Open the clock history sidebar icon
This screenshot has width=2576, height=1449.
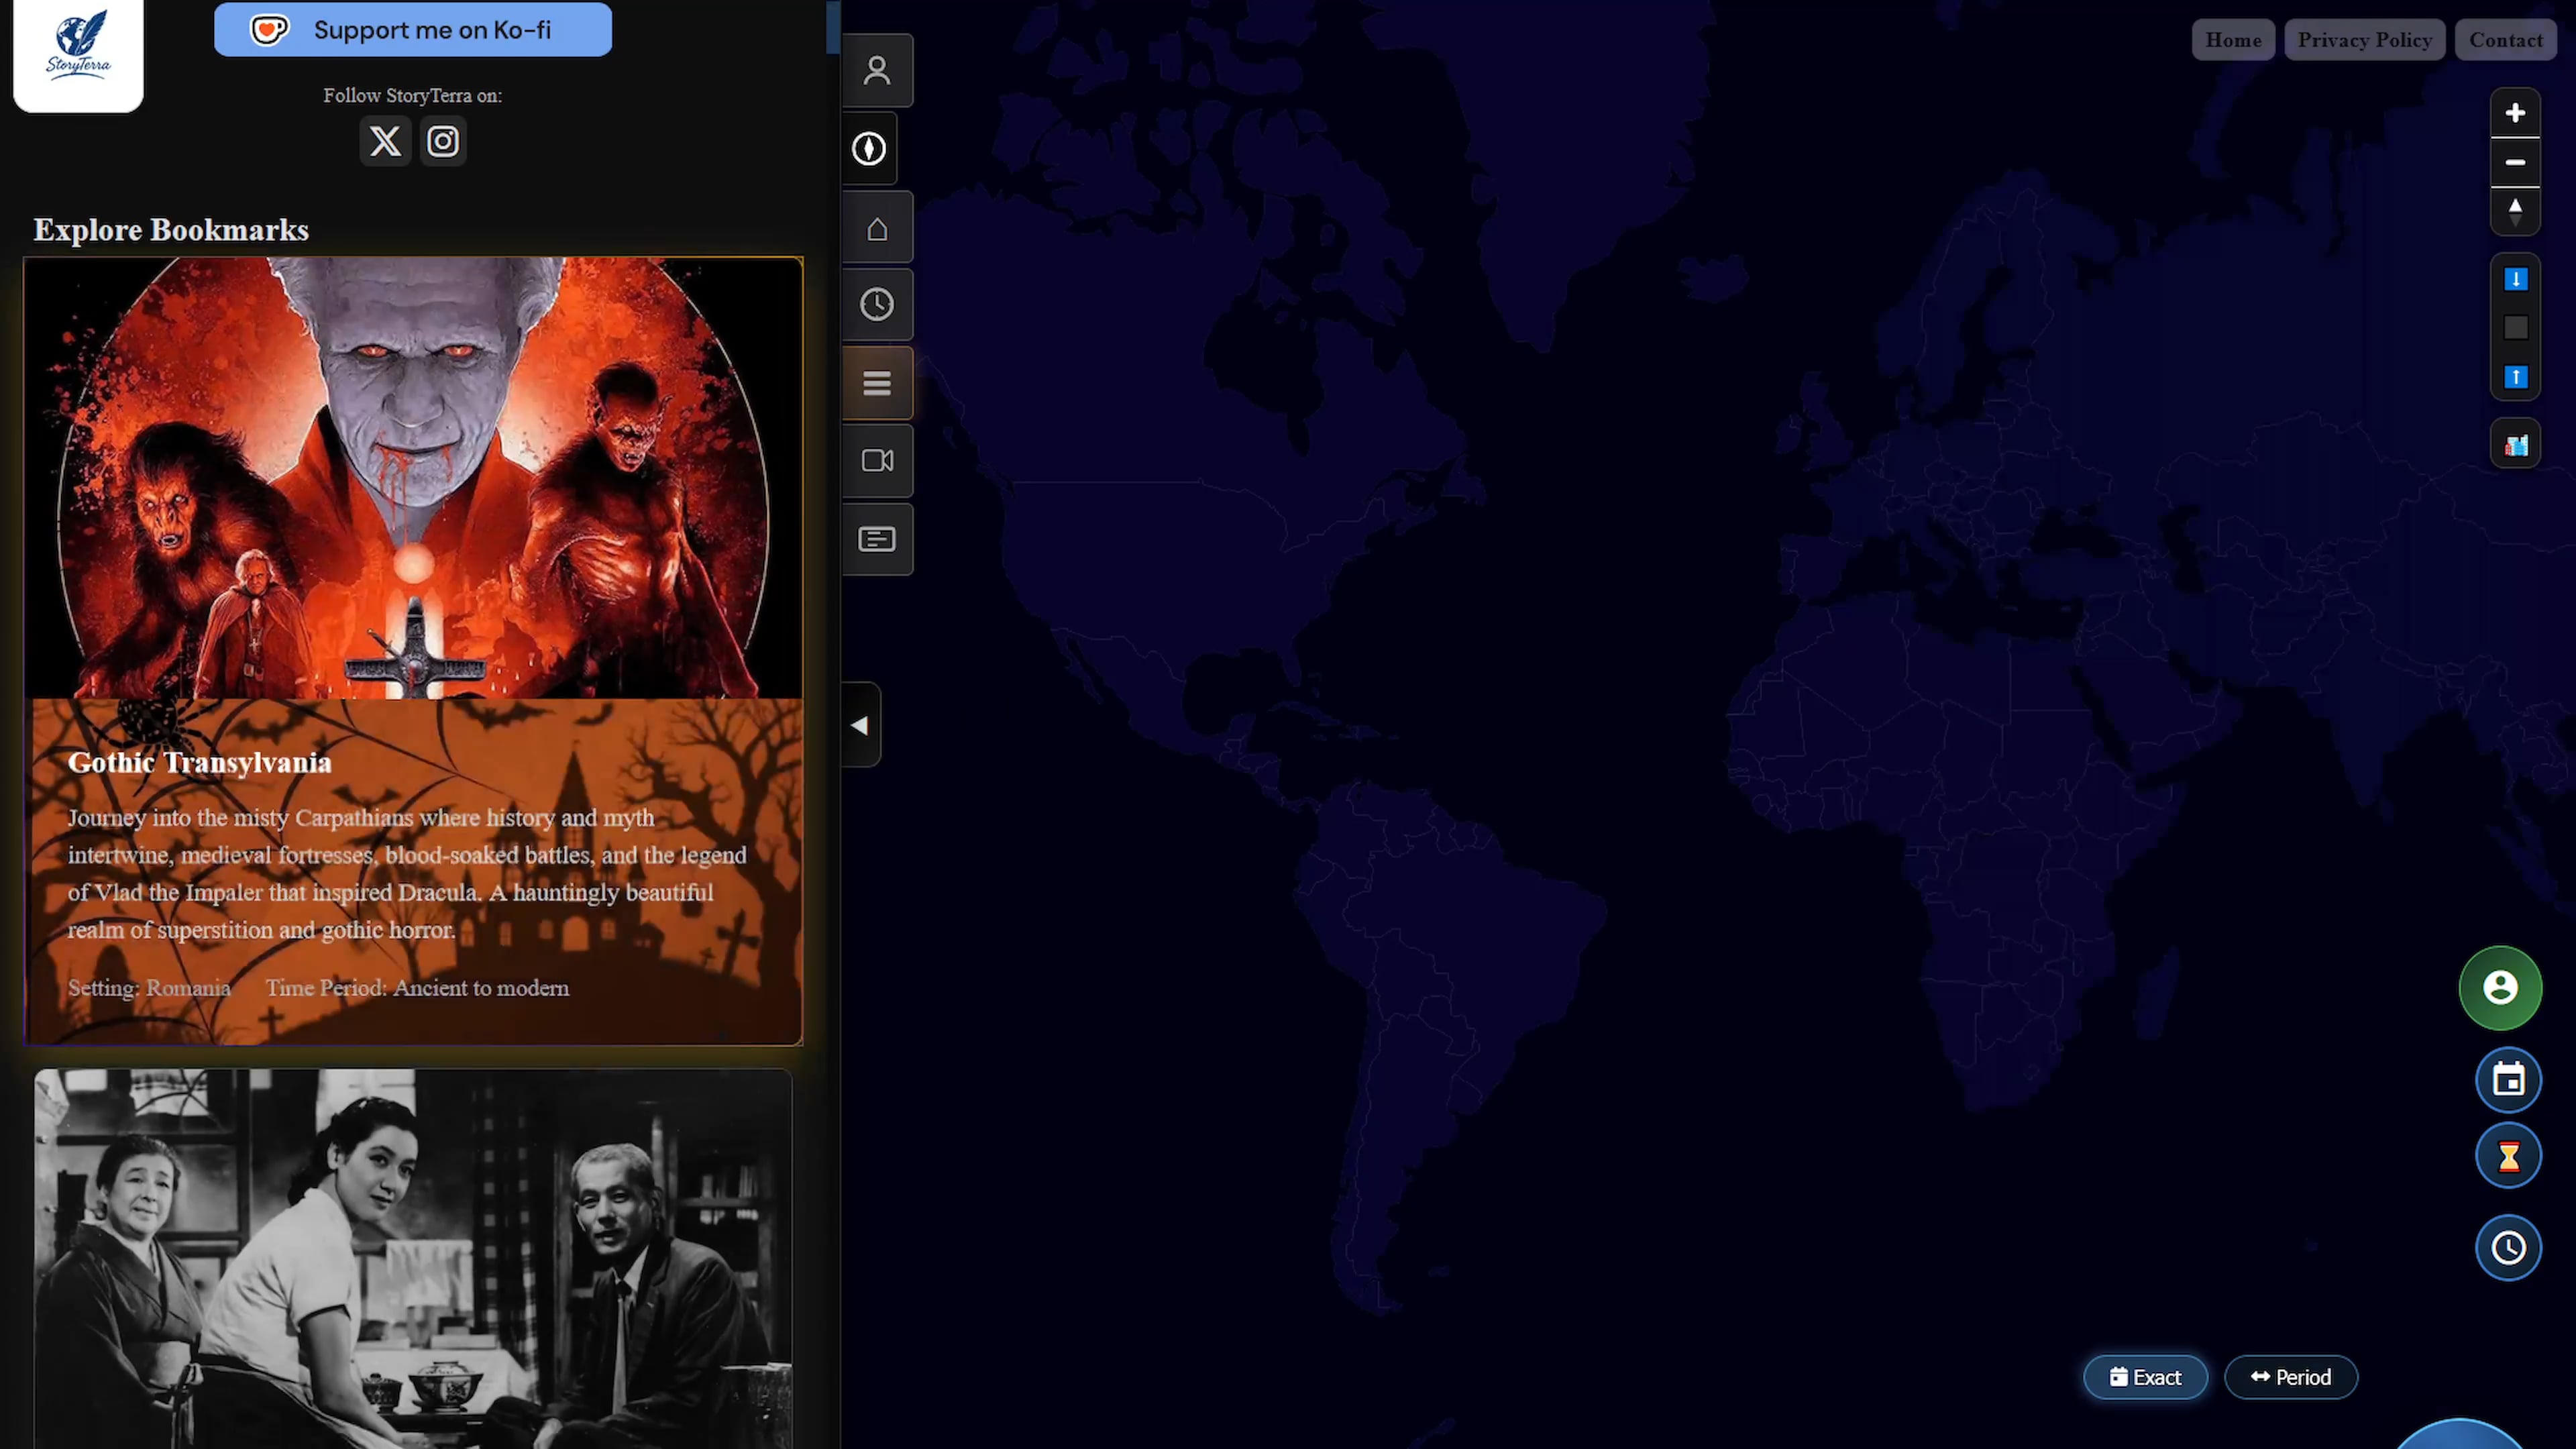(x=876, y=305)
